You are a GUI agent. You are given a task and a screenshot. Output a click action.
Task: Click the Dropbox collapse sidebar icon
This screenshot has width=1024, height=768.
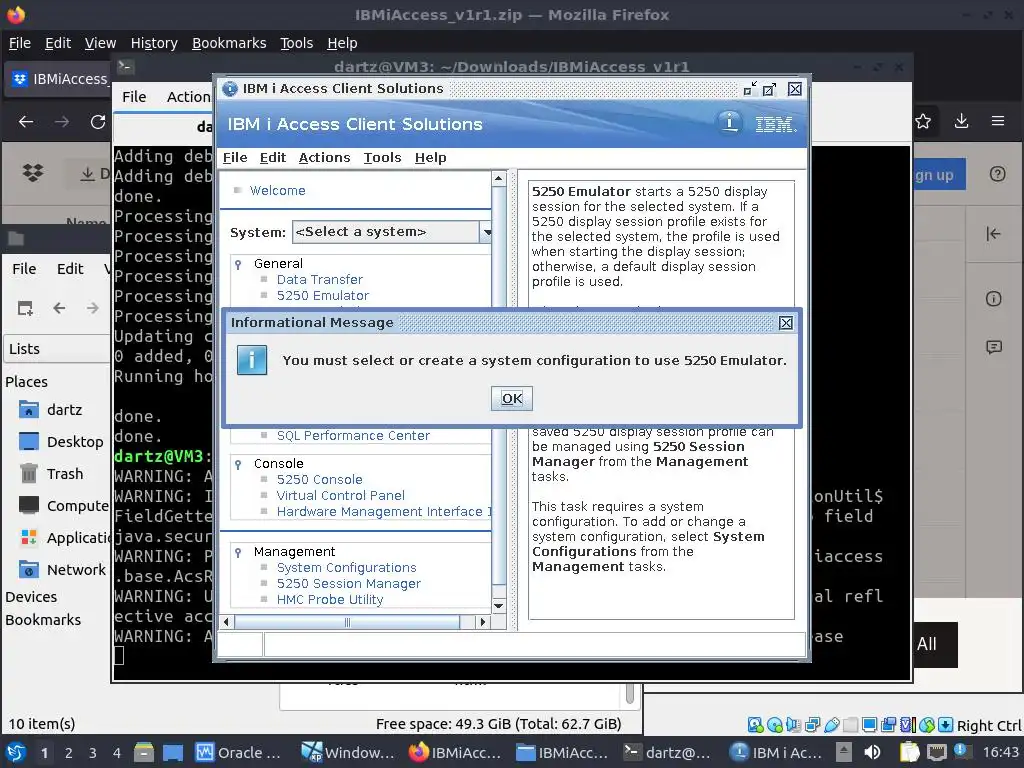[993, 234]
